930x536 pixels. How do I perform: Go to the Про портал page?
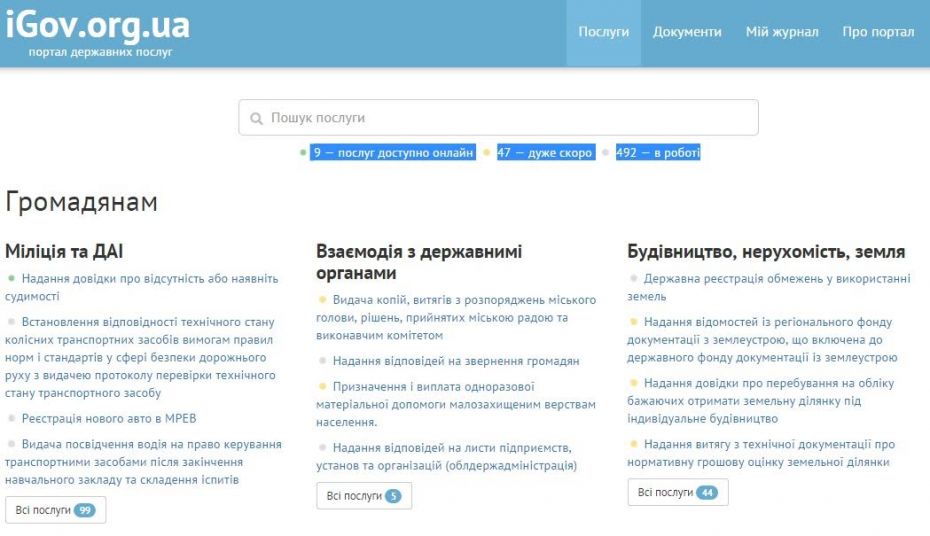tap(877, 32)
